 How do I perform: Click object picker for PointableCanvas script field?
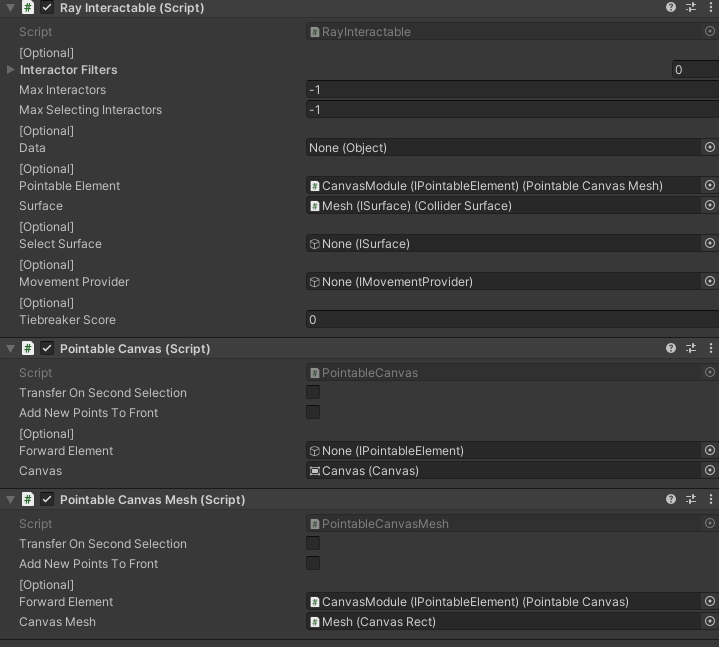click(x=709, y=372)
